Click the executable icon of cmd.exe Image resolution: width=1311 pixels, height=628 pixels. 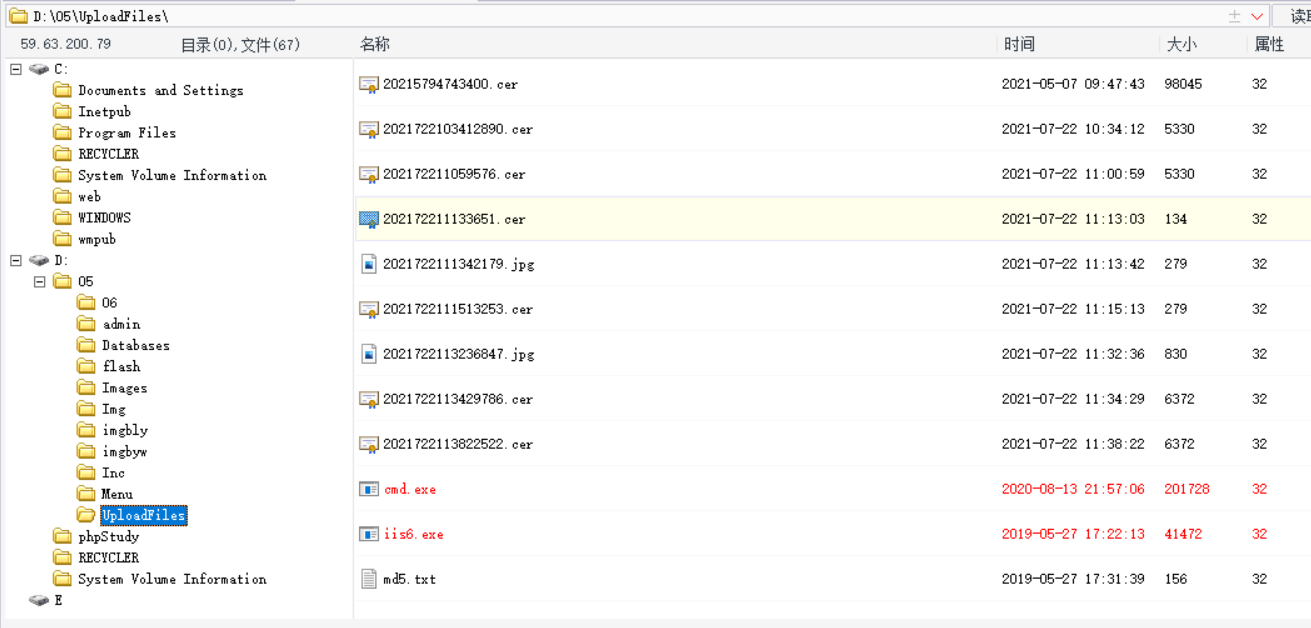[369, 489]
